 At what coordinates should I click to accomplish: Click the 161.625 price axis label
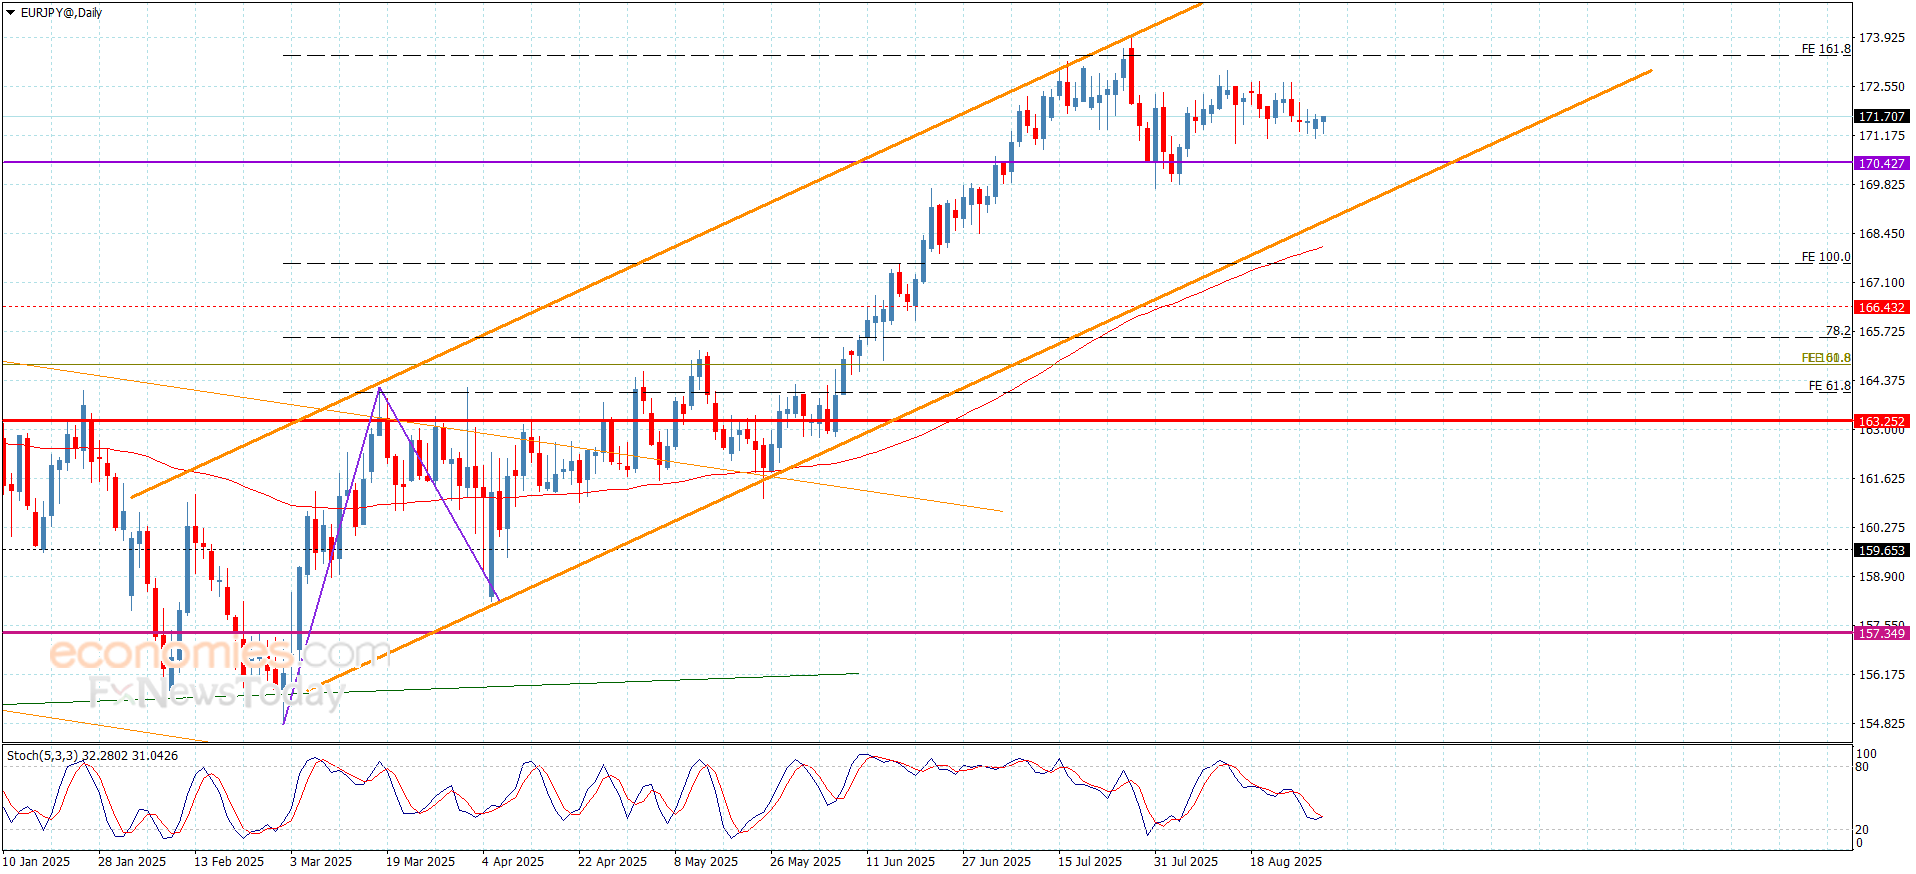pyautogui.click(x=1881, y=479)
